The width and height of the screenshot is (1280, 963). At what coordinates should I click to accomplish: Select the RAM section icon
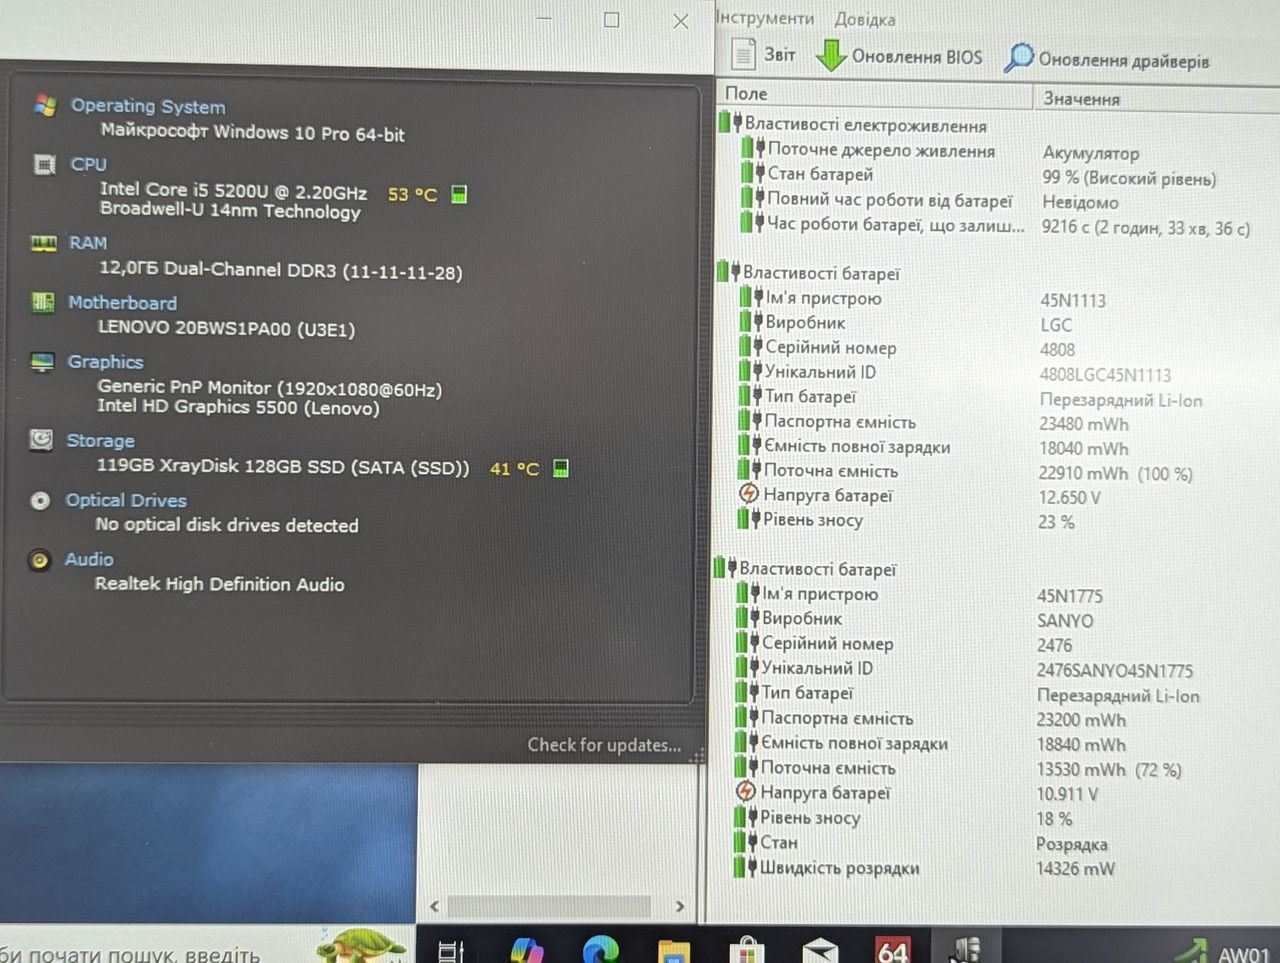tap(44, 243)
